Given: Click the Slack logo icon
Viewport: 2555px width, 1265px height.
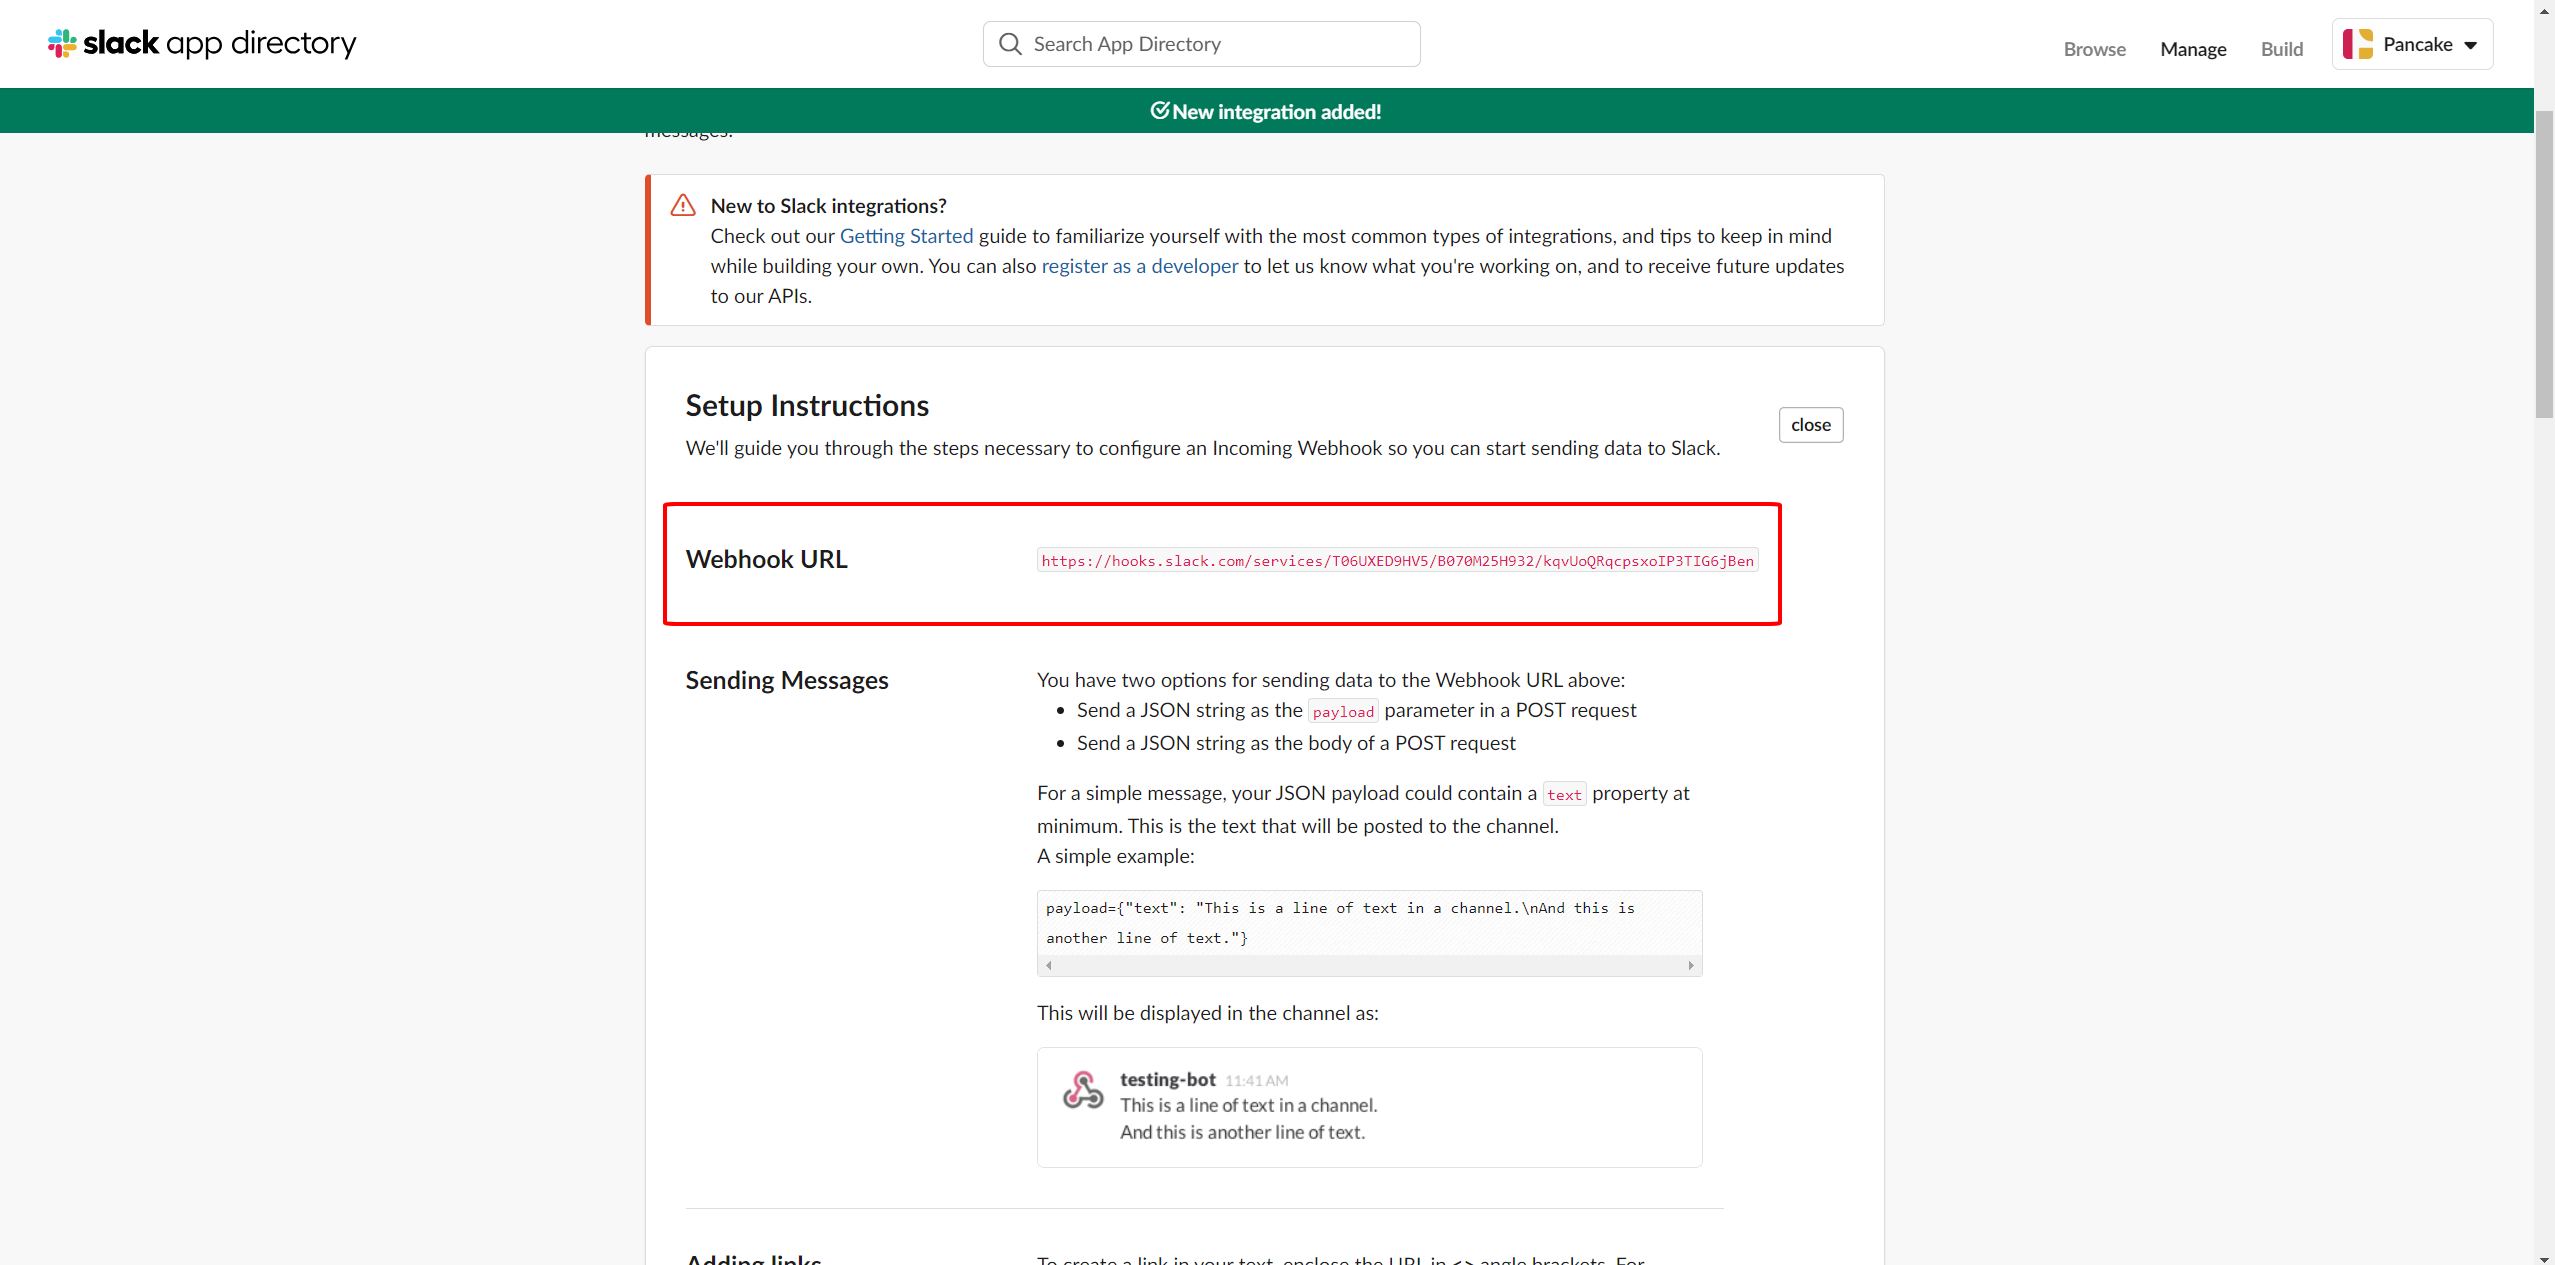Looking at the screenshot, I should tap(62, 43).
